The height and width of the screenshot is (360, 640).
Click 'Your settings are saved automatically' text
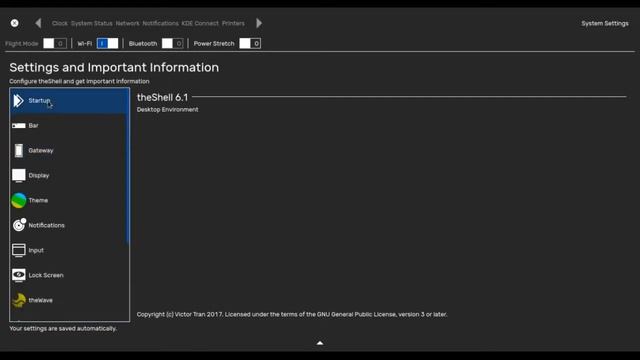coord(63,329)
